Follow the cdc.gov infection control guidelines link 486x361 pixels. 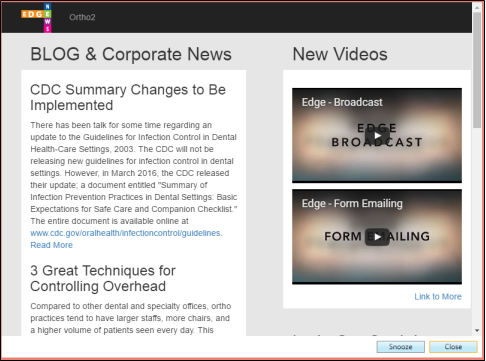click(126, 233)
